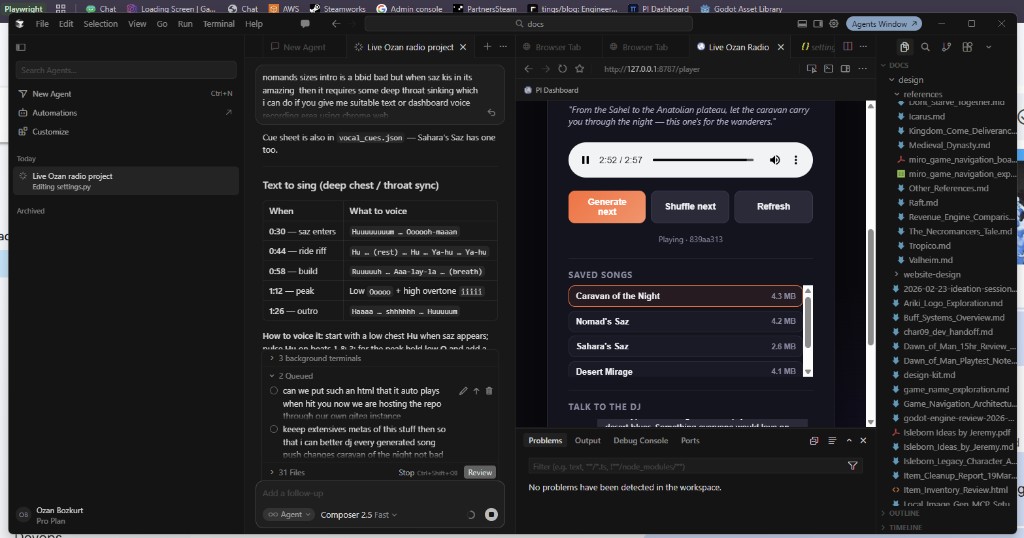The image size is (1024, 538).
Task: Open the Composer 2.5 Fast model dropdown
Action: [359, 514]
